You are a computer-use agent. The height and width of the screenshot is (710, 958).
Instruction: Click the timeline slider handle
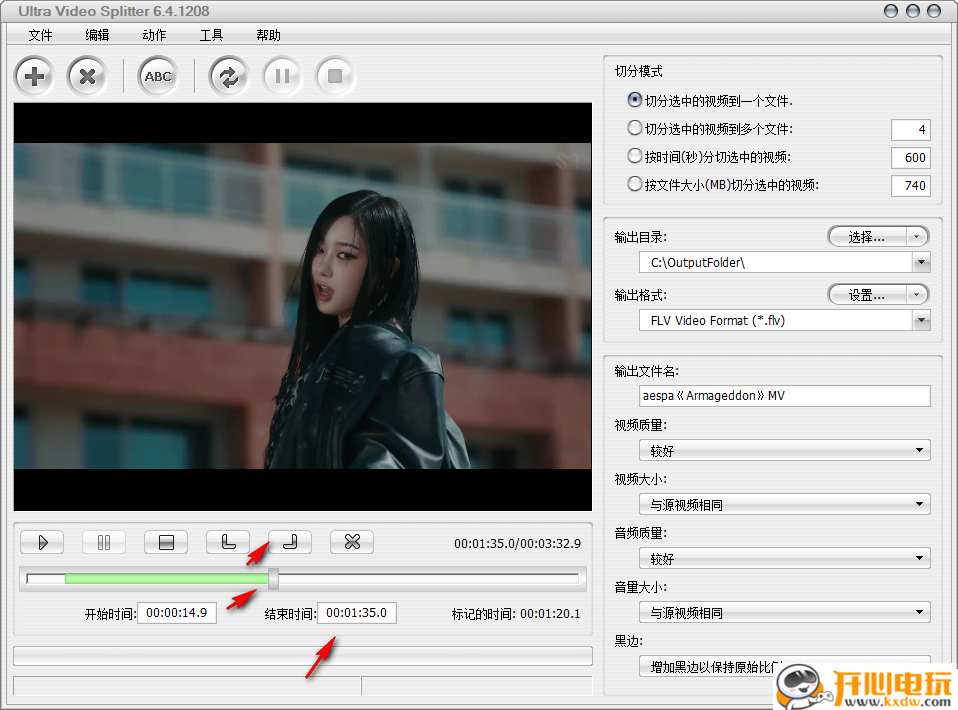(273, 578)
